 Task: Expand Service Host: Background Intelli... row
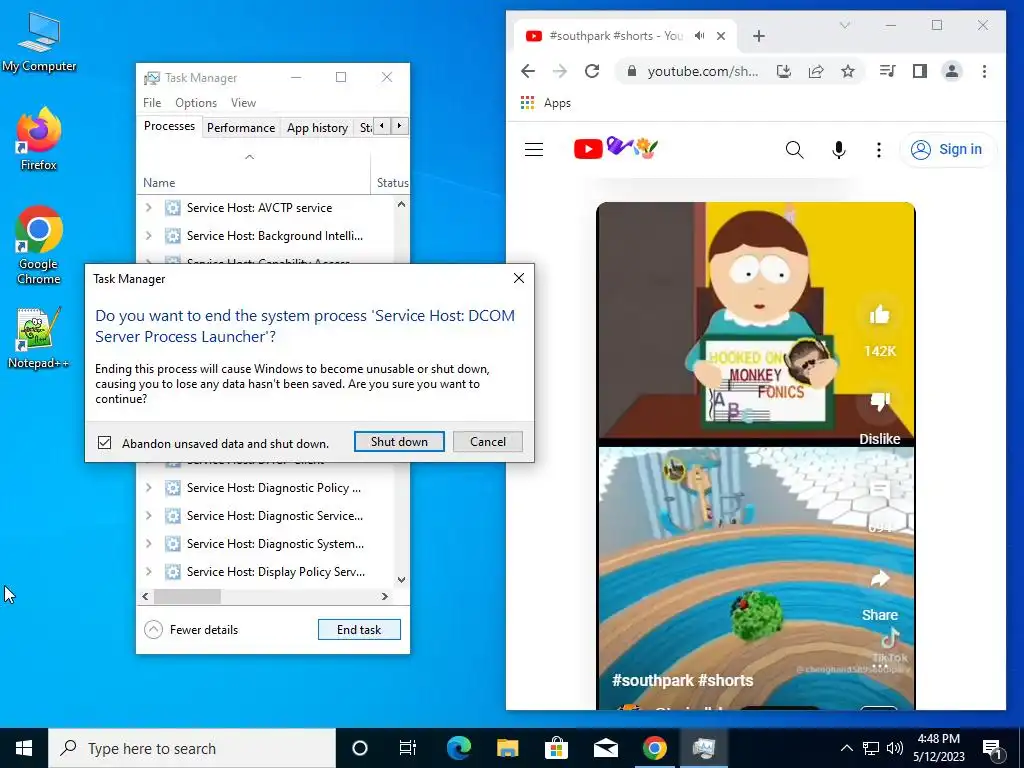click(x=149, y=236)
